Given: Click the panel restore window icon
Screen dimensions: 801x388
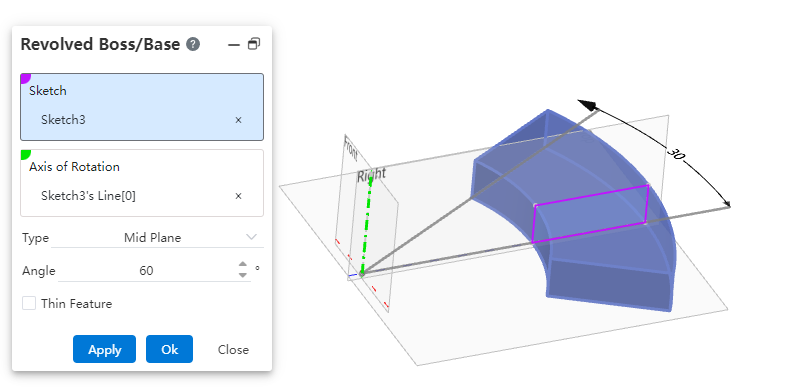Looking at the screenshot, I should (254, 44).
